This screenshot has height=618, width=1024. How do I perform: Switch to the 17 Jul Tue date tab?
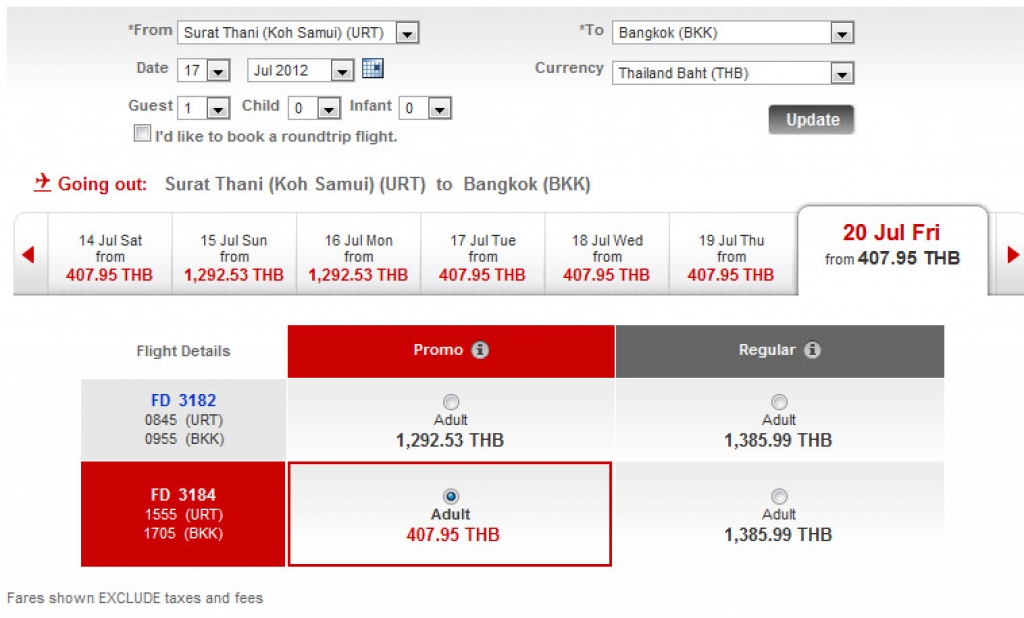[483, 257]
